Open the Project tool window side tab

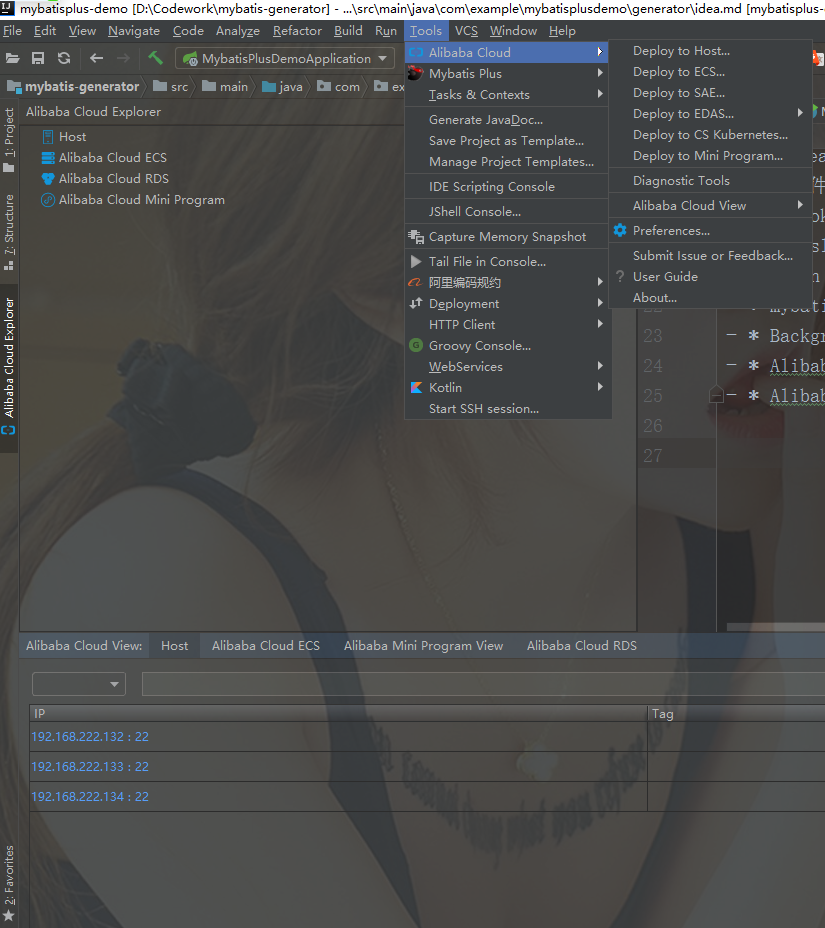[x=9, y=140]
